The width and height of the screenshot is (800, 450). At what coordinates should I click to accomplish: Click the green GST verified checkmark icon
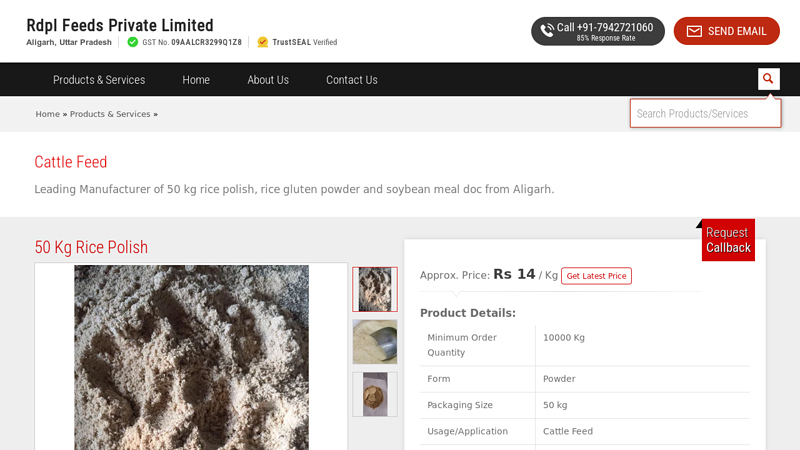tap(133, 42)
